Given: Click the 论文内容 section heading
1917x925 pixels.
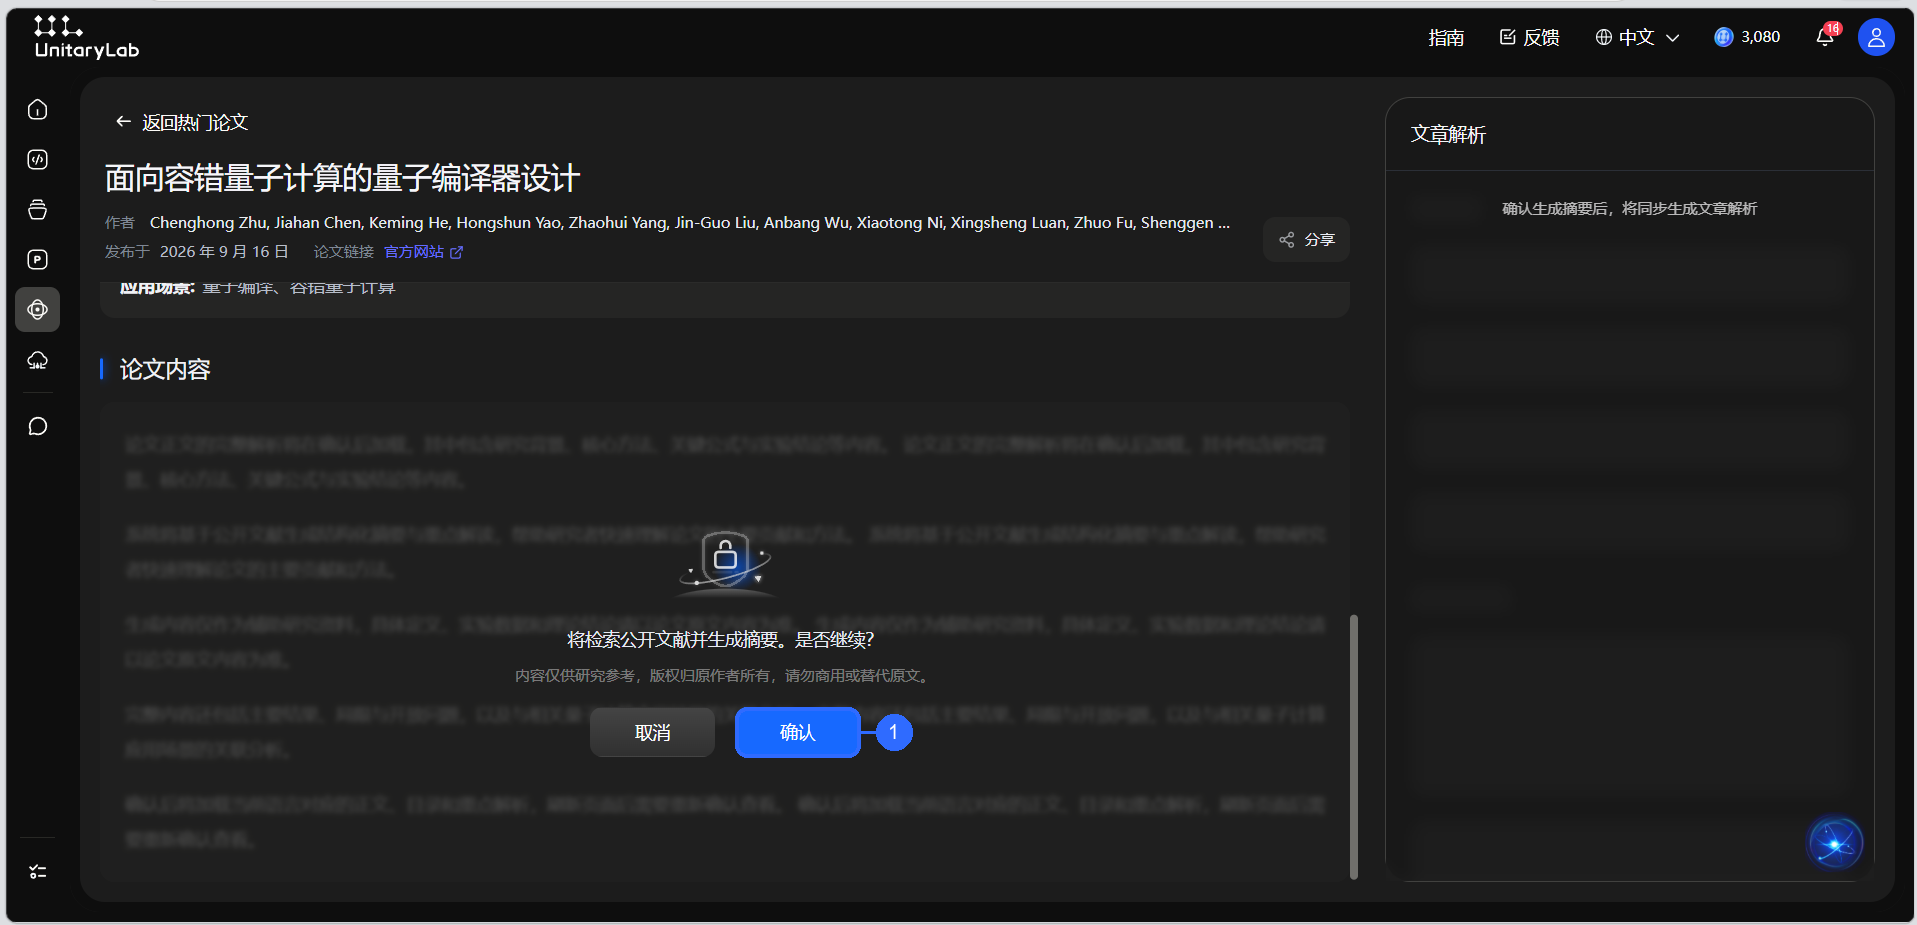Looking at the screenshot, I should pos(165,369).
